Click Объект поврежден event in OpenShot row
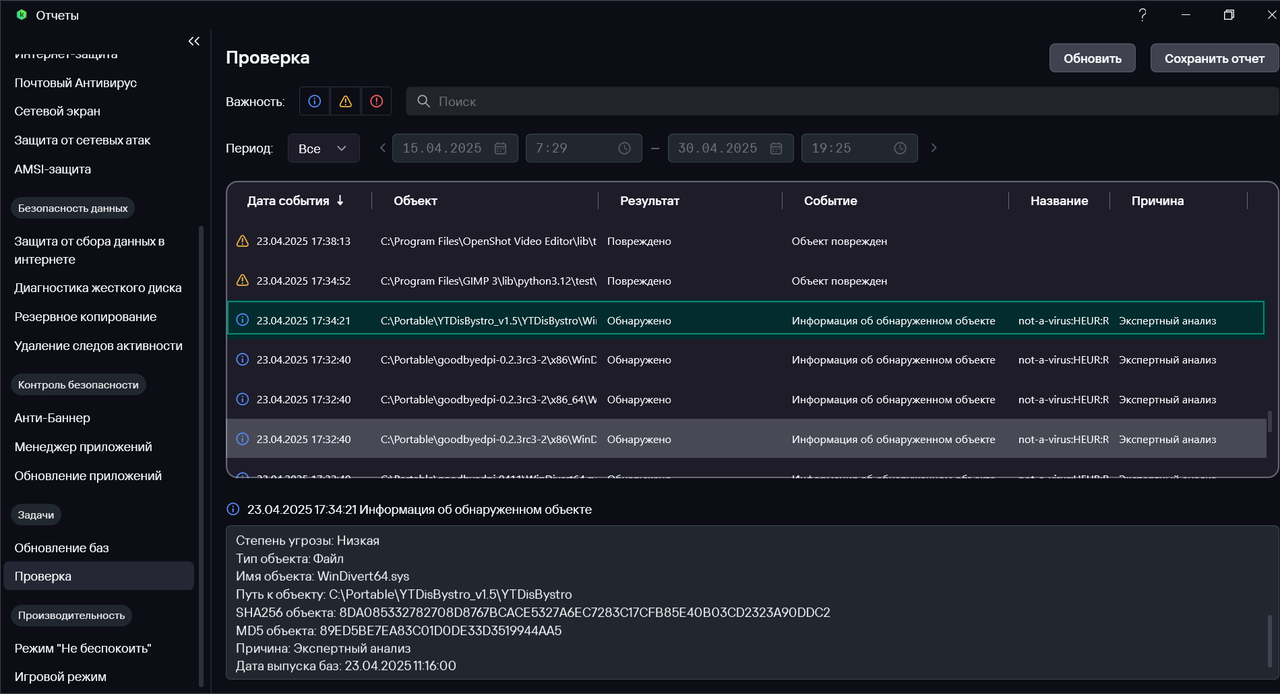The image size is (1280, 694). (x=839, y=241)
